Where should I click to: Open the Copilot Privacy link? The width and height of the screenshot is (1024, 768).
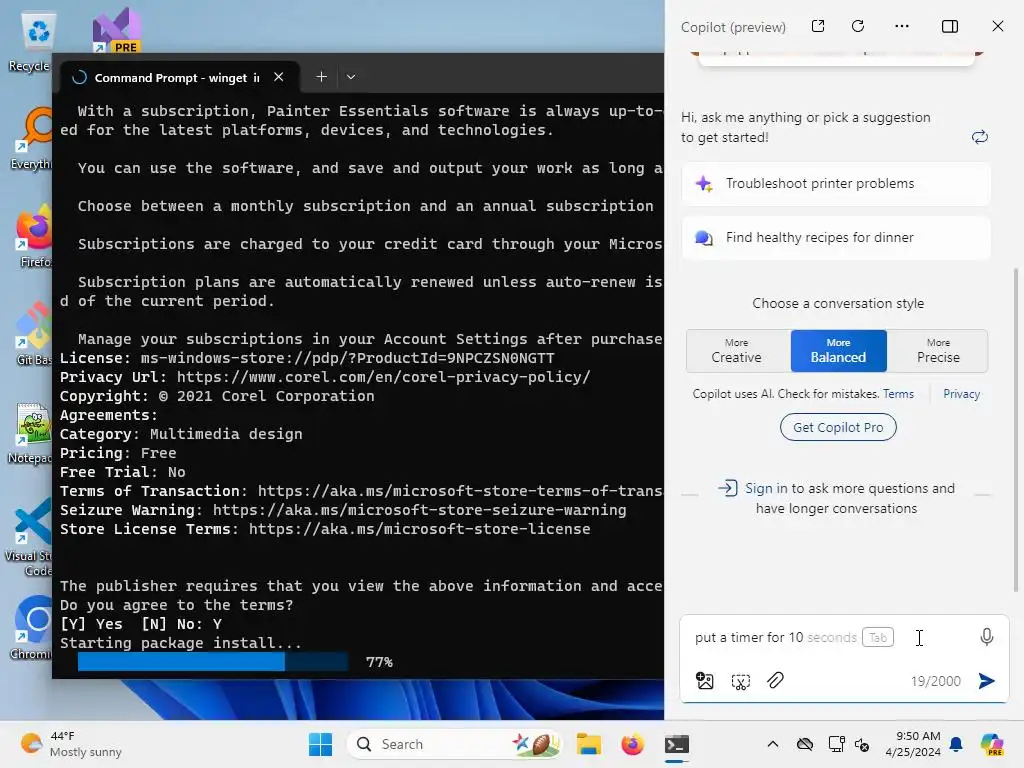pyautogui.click(x=961, y=394)
